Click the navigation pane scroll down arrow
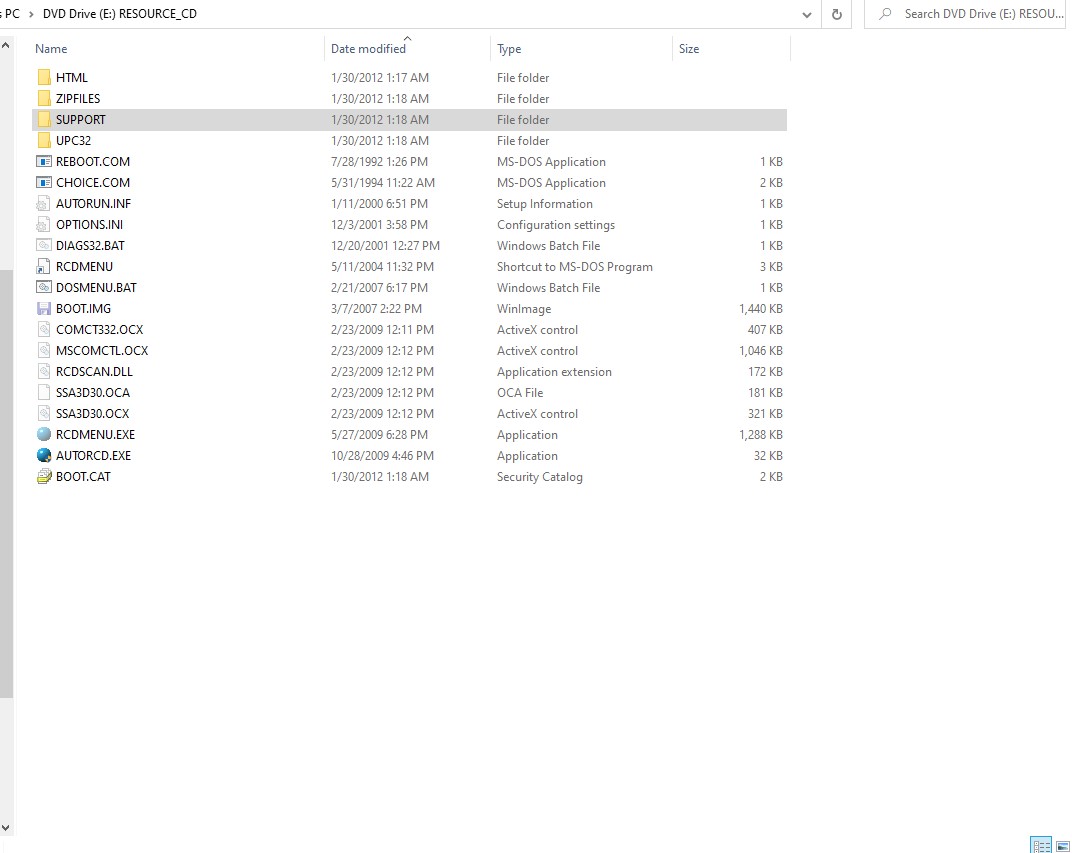The width and height of the screenshot is (1072, 853). (x=6, y=828)
